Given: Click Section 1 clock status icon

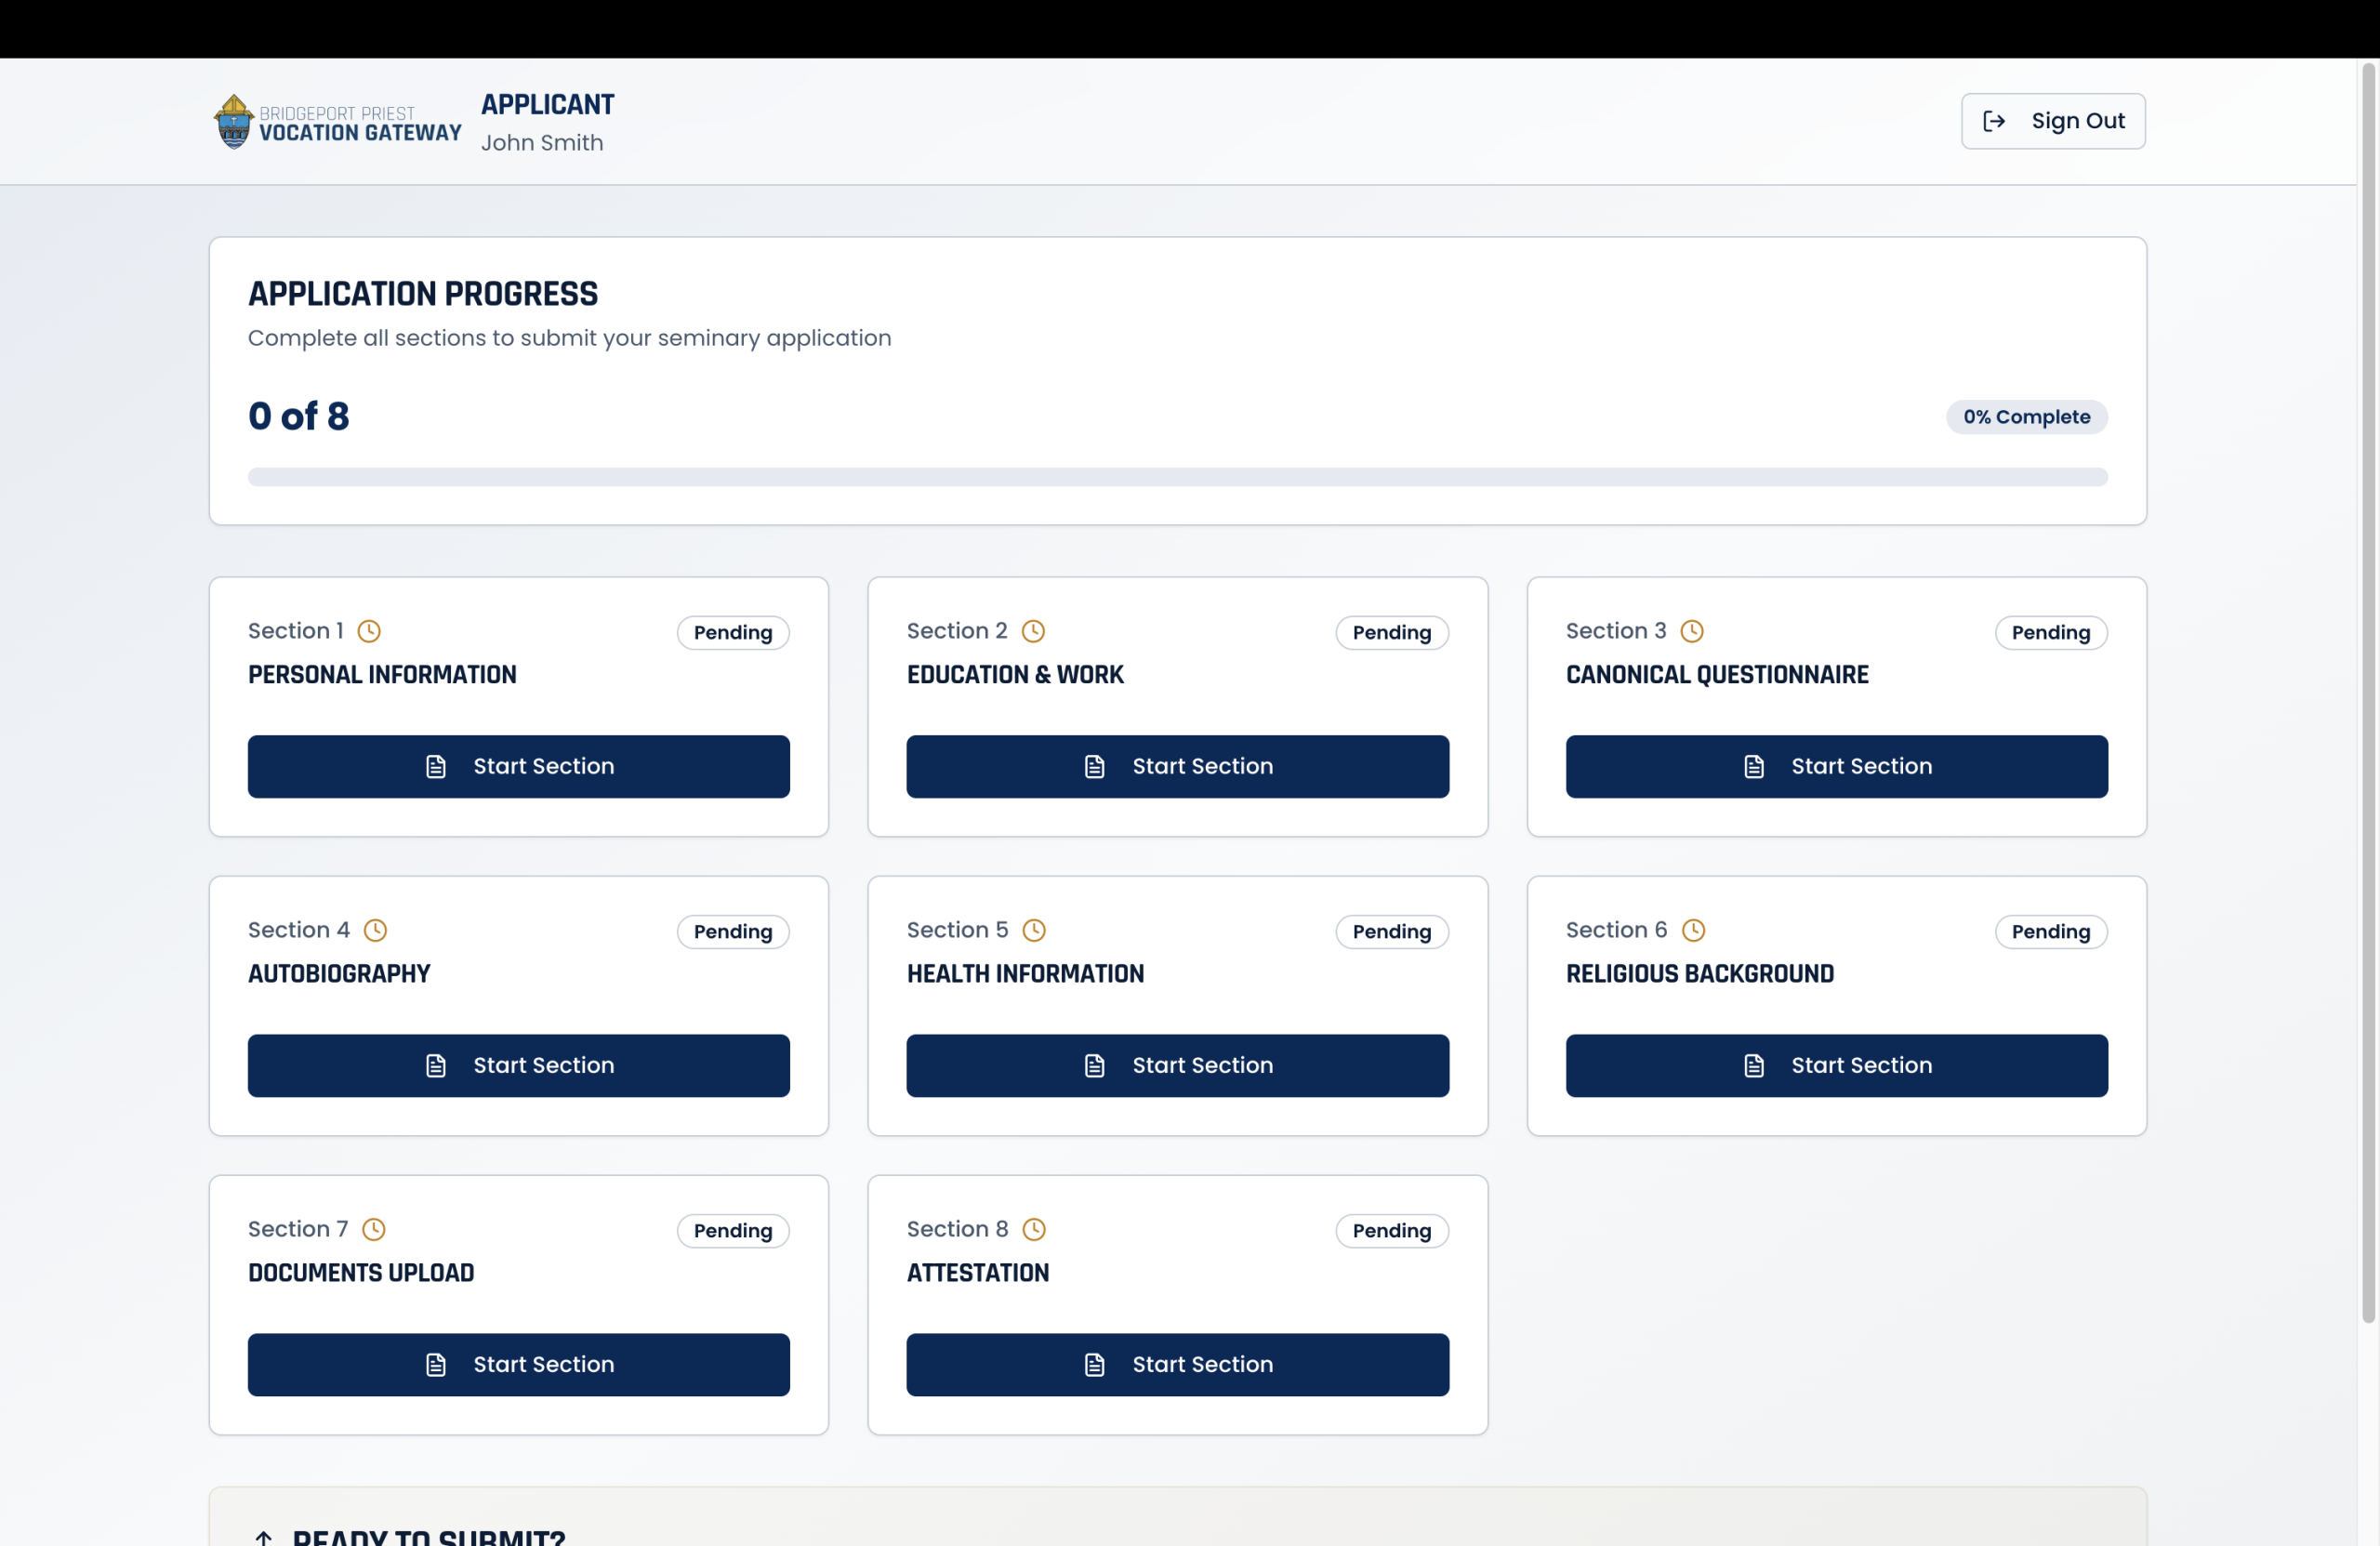Looking at the screenshot, I should click(369, 631).
